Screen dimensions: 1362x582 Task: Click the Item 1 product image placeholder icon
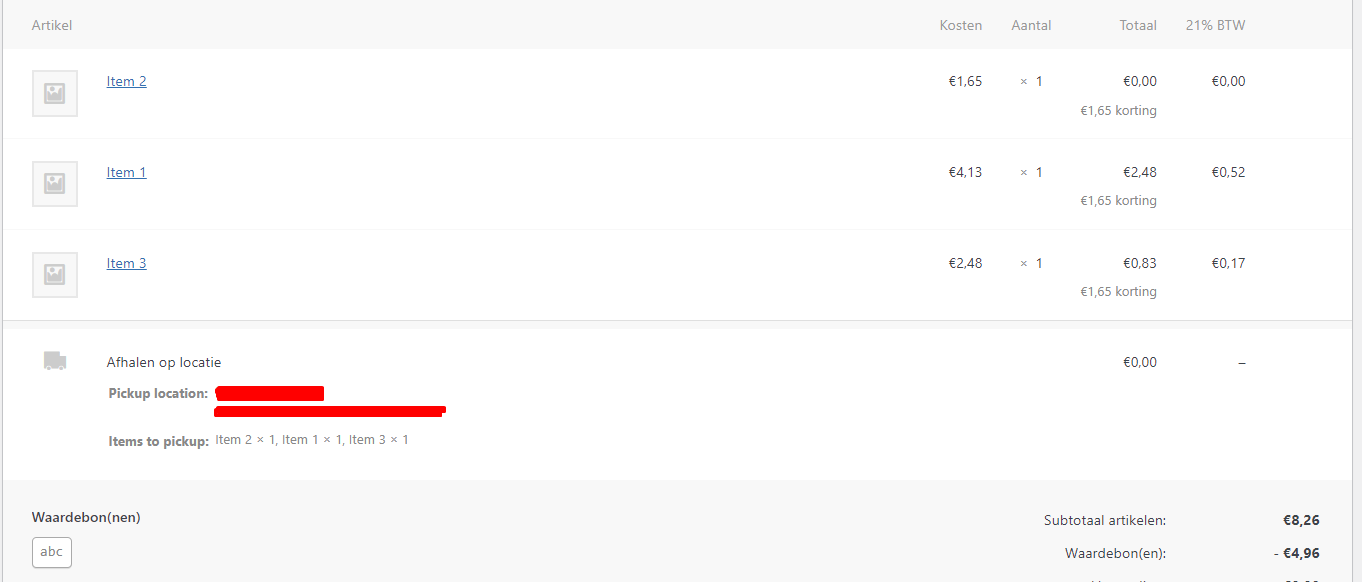(54, 183)
